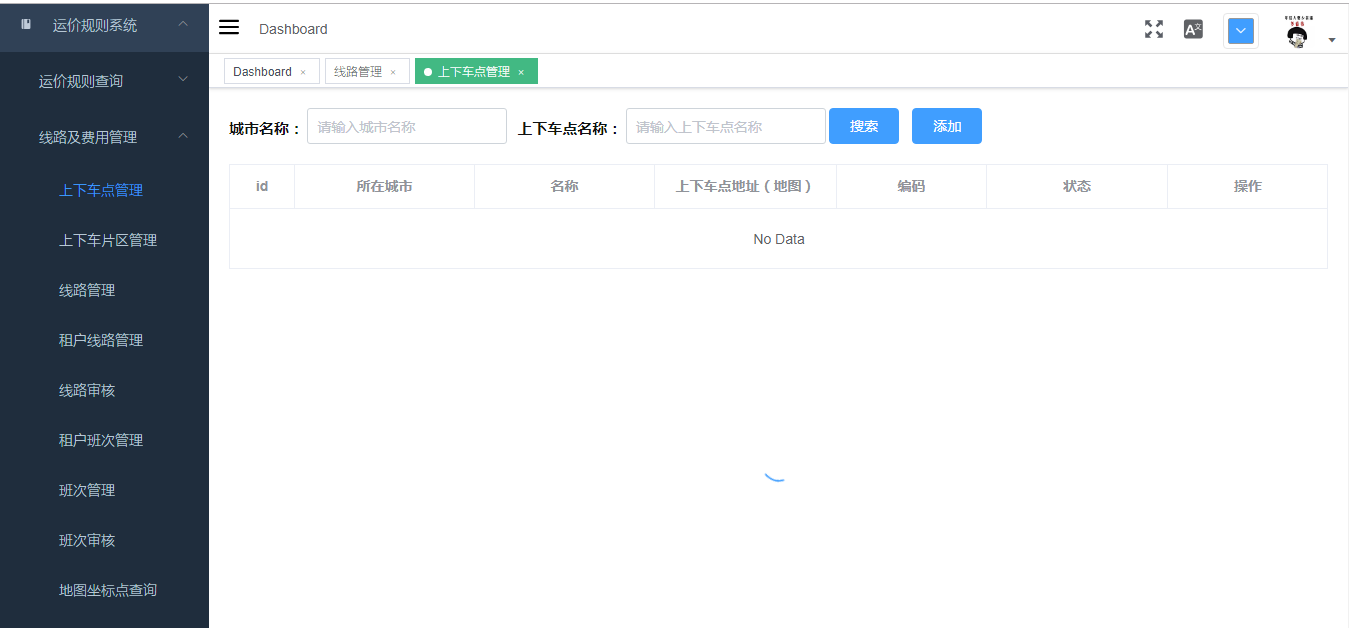Image resolution: width=1349 pixels, height=628 pixels.
Task: Close the 上下车点管理 tab with its x
Action: 521,72
